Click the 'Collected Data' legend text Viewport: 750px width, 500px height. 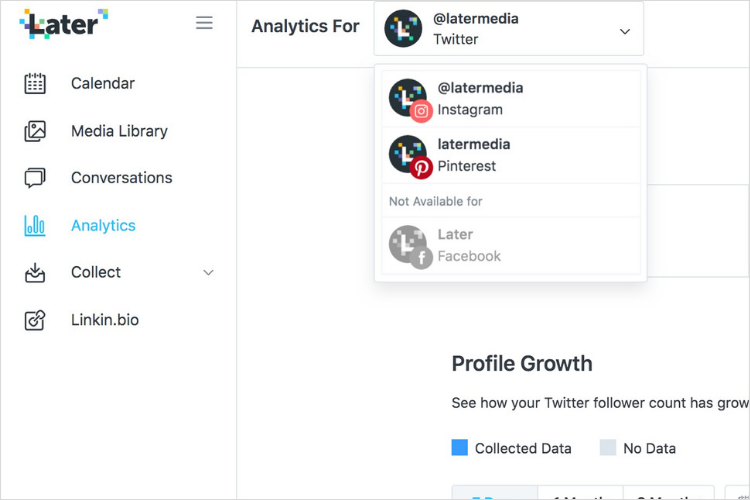523,448
